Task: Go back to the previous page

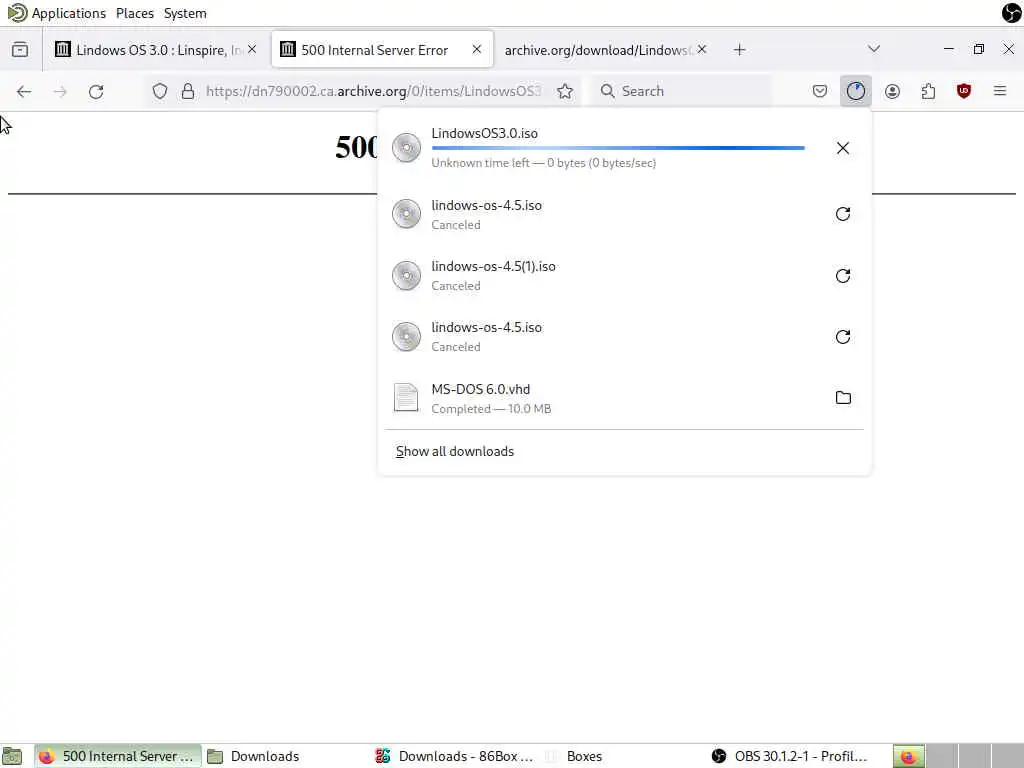Action: (24, 91)
